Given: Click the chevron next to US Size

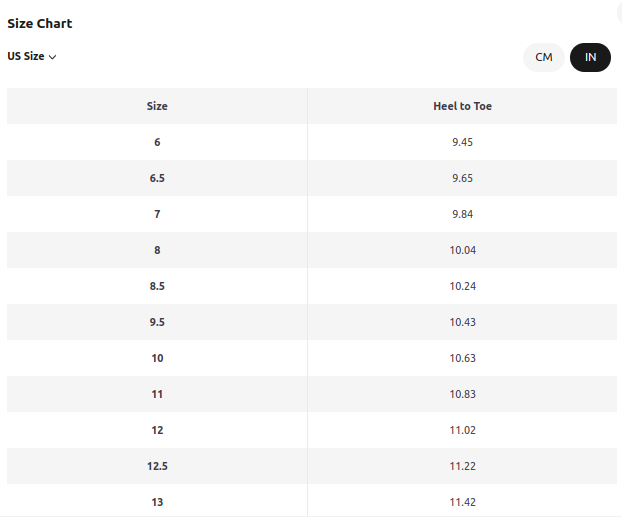Looking at the screenshot, I should pyautogui.click(x=52, y=57).
